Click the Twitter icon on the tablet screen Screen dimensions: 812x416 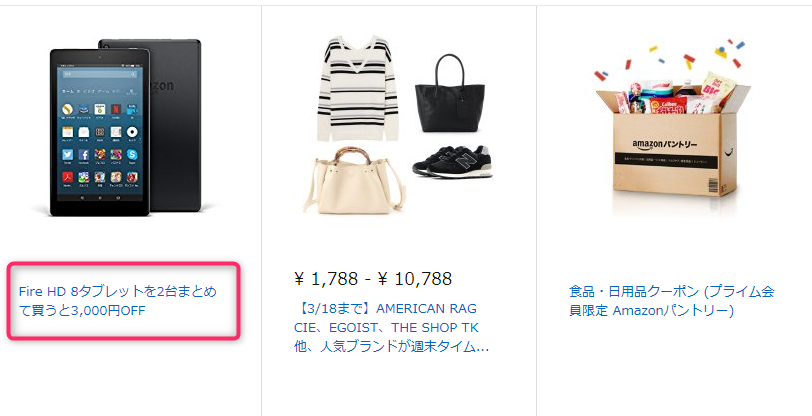(67, 154)
